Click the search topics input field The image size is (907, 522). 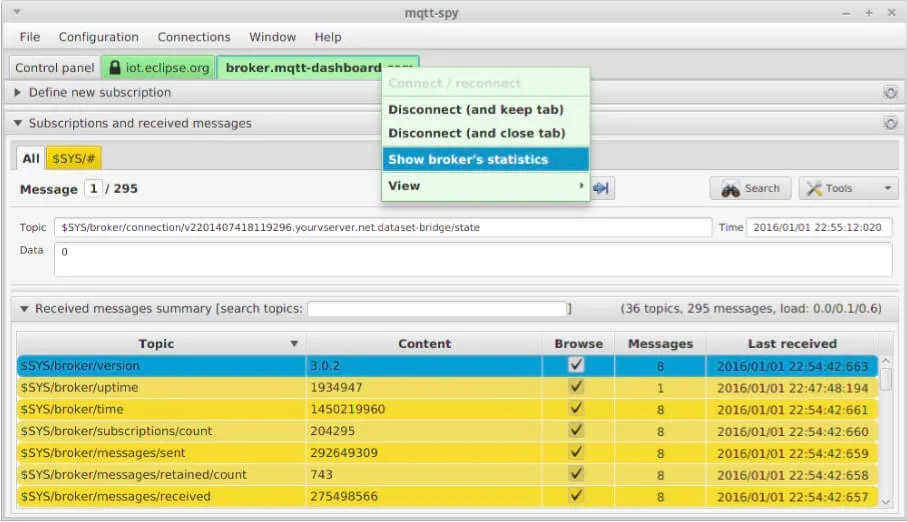pos(437,309)
